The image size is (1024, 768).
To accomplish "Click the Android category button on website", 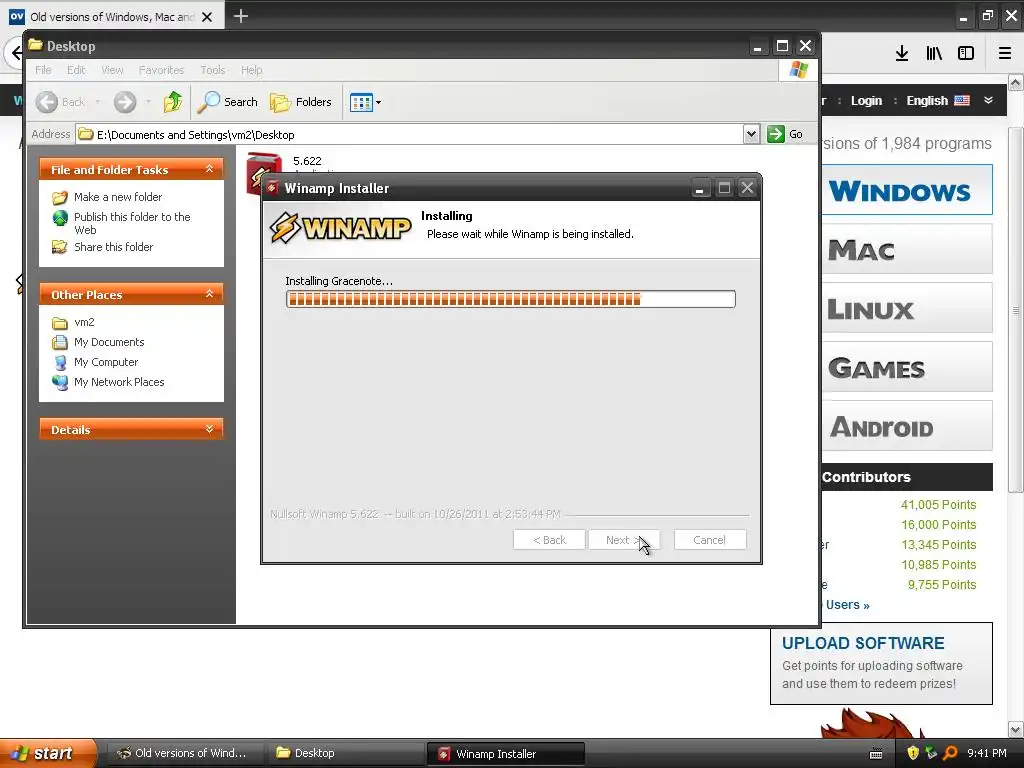I will click(906, 425).
